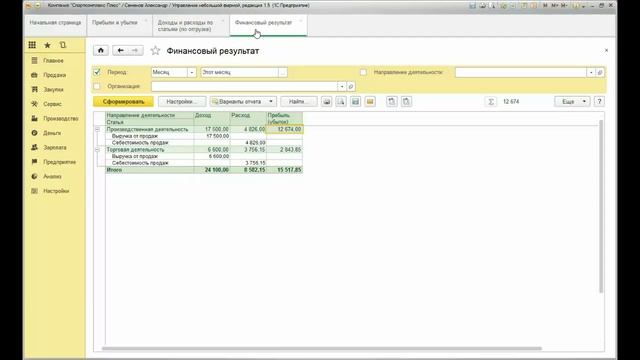Select total income cell 24 100,00
The width and height of the screenshot is (640, 360).
click(x=212, y=170)
